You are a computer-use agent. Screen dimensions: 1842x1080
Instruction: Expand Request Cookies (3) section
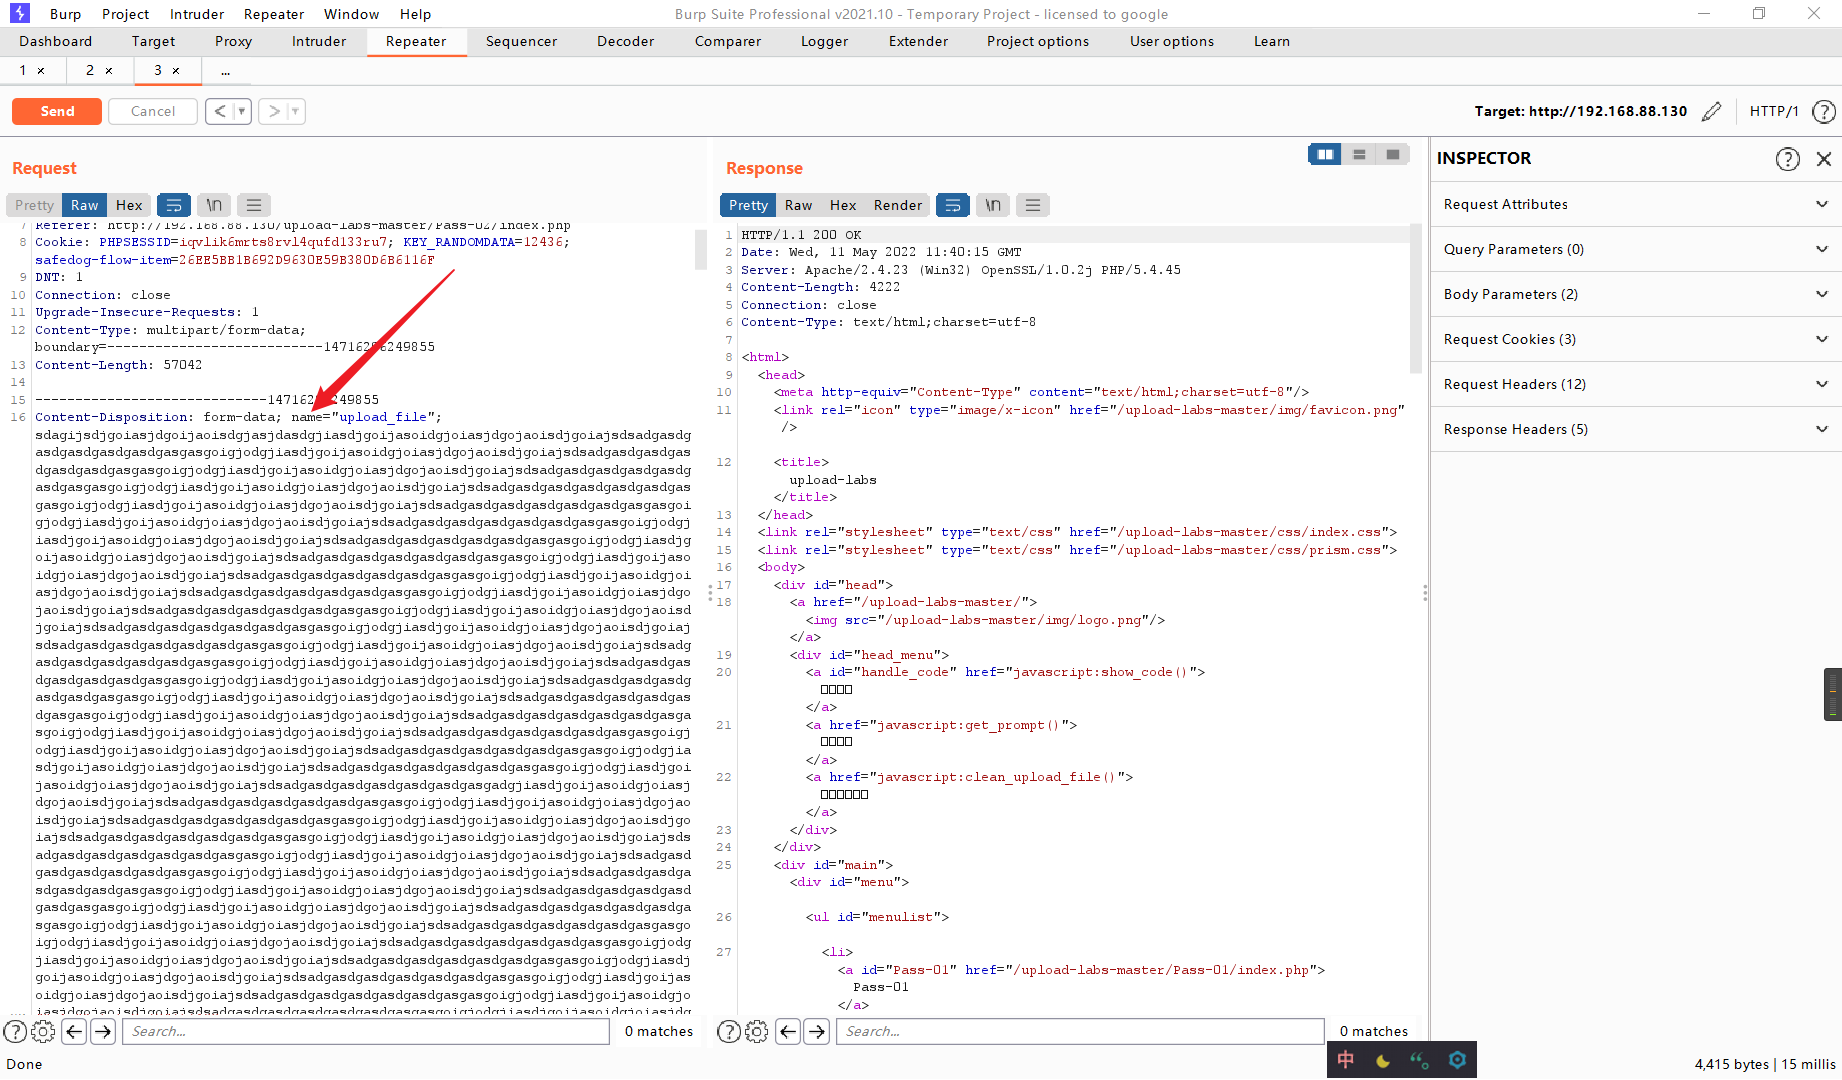1636,339
